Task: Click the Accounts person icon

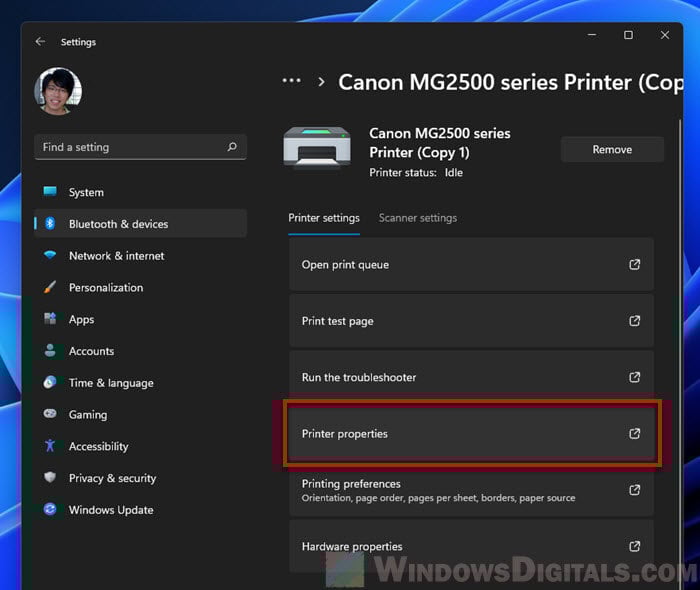Action: [50, 350]
